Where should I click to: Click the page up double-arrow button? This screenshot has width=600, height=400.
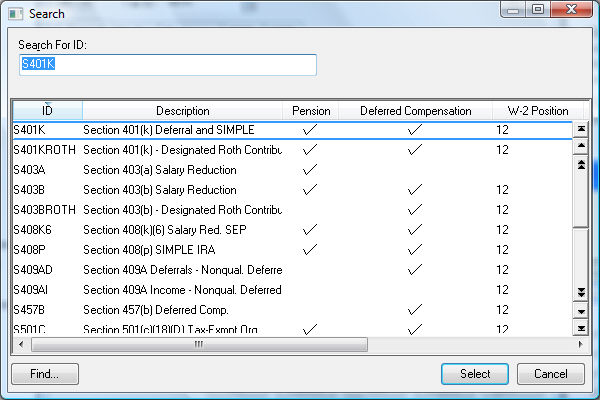[580, 163]
